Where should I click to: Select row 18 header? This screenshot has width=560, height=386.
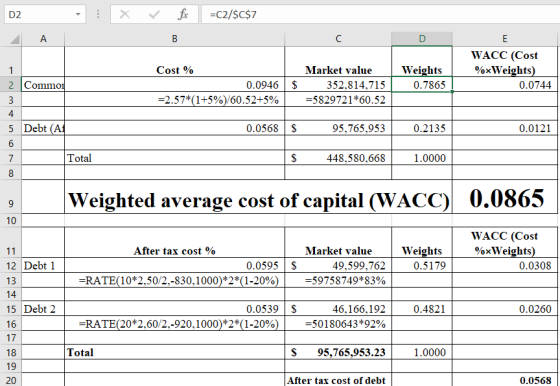coord(11,352)
